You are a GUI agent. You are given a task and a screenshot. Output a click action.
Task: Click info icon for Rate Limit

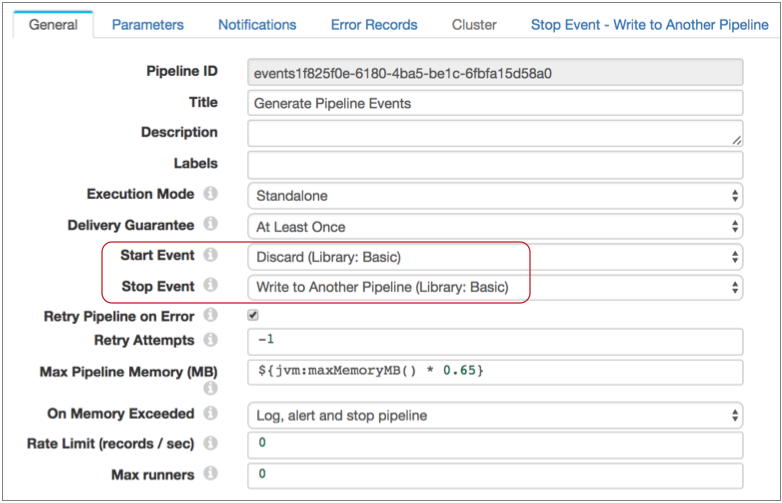click(x=211, y=443)
